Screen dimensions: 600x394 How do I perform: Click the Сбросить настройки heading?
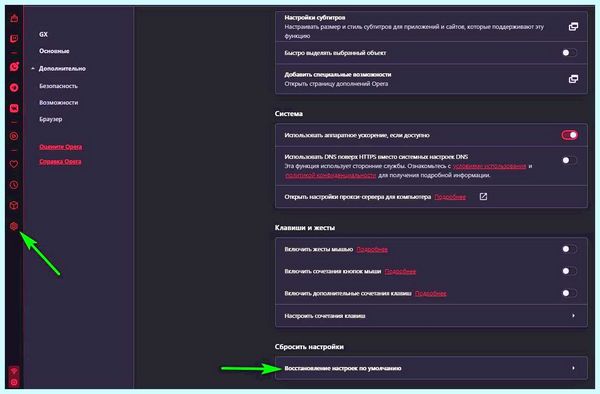309,347
